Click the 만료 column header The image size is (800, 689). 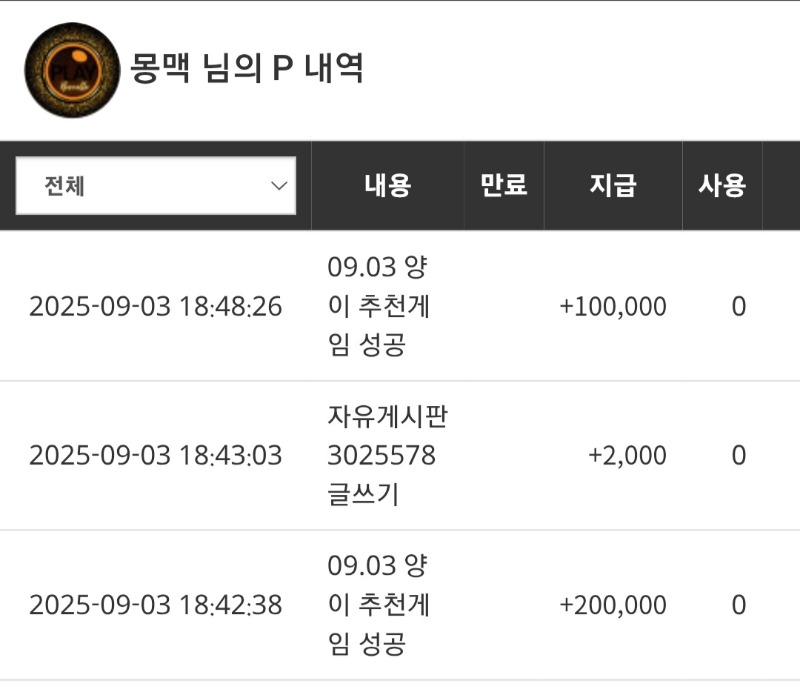click(x=504, y=185)
